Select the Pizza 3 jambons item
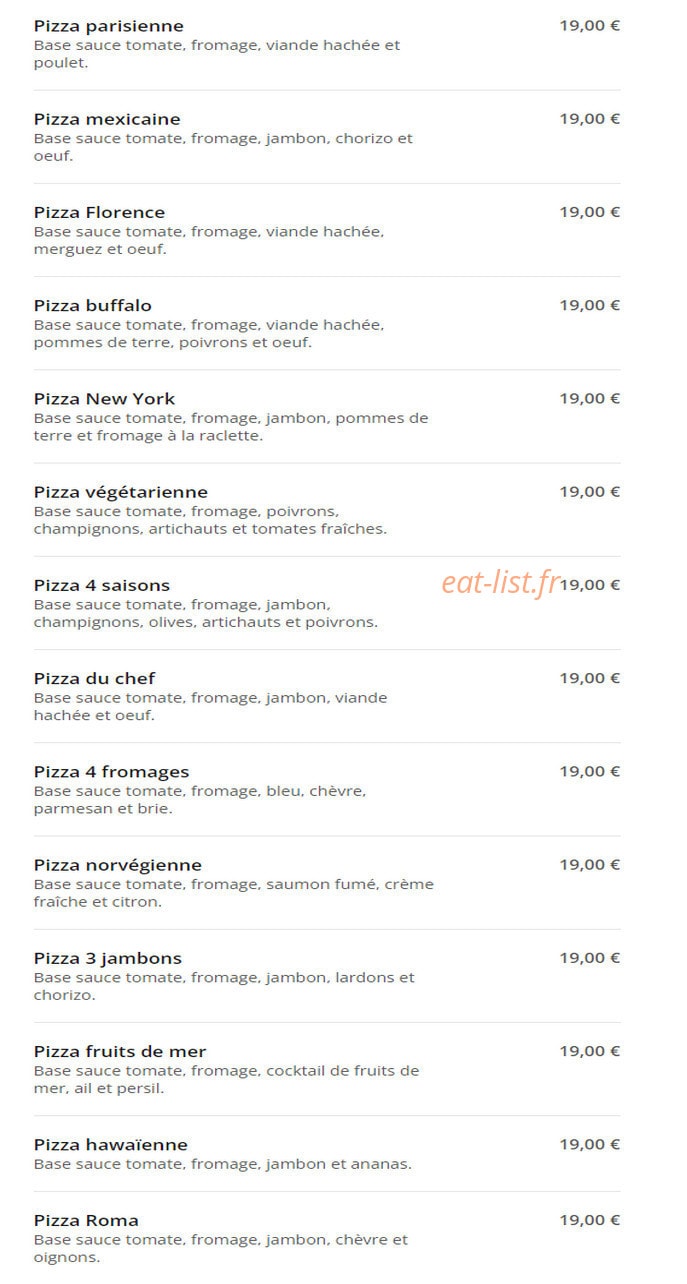 [x=108, y=958]
